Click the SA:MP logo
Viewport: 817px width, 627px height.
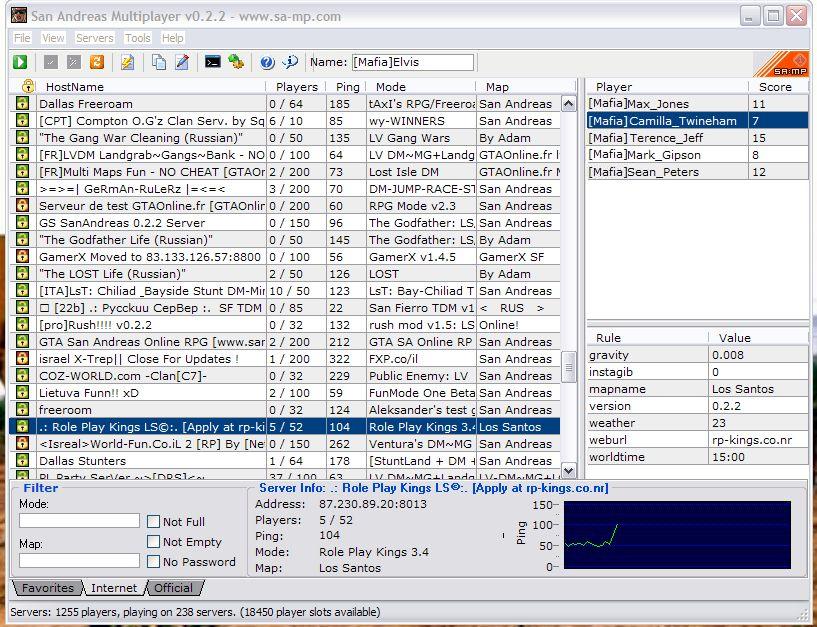(x=781, y=65)
